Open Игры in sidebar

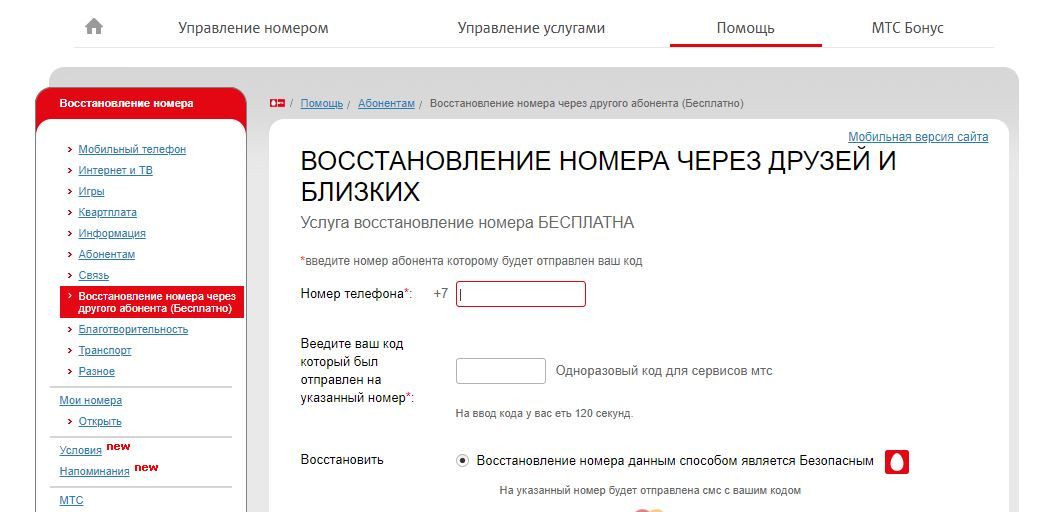[92, 191]
